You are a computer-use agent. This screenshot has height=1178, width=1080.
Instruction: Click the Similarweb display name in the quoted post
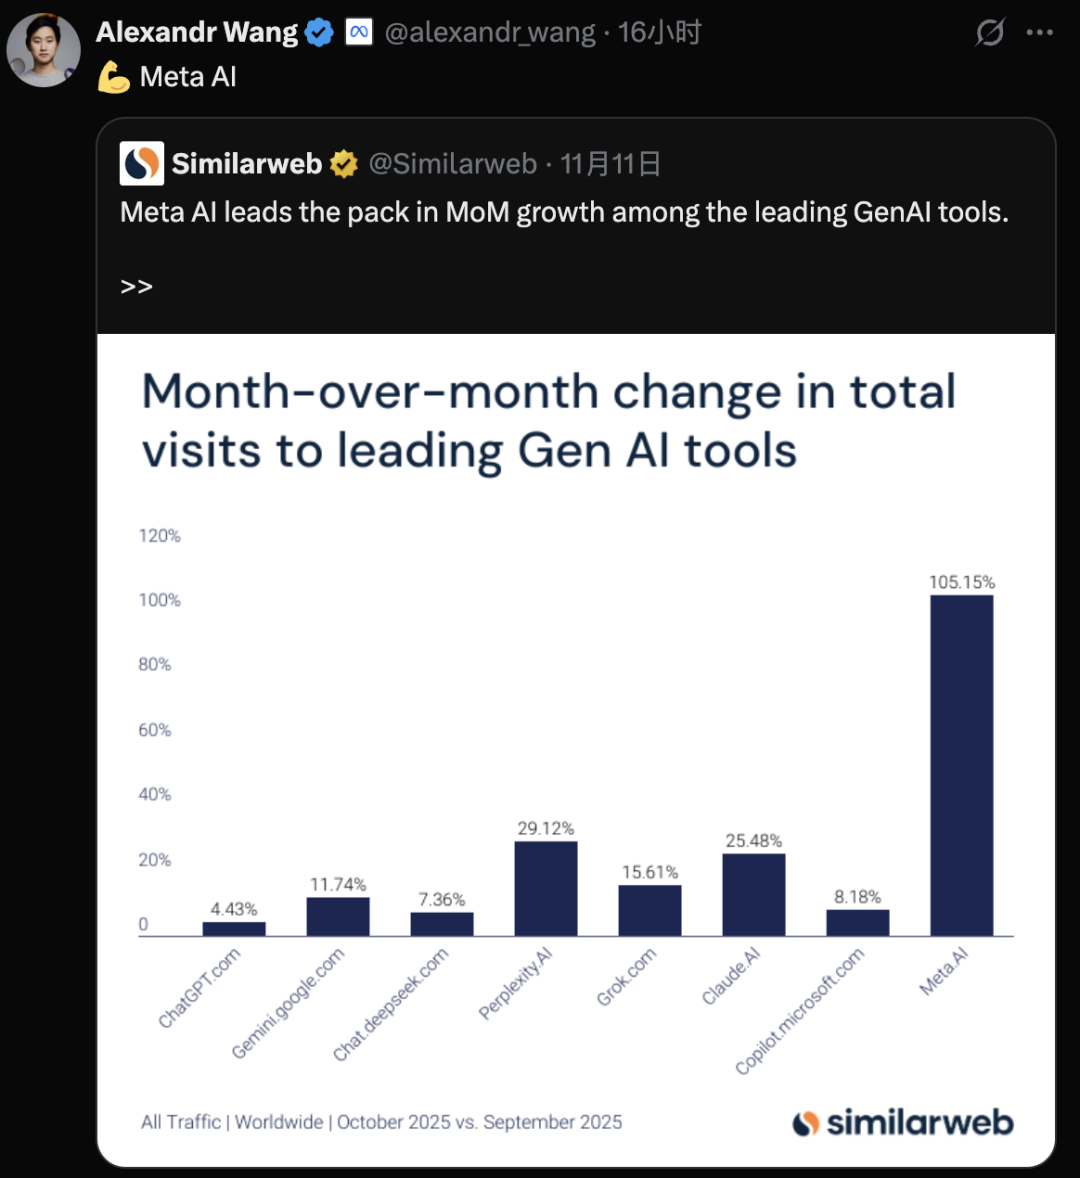pos(246,164)
